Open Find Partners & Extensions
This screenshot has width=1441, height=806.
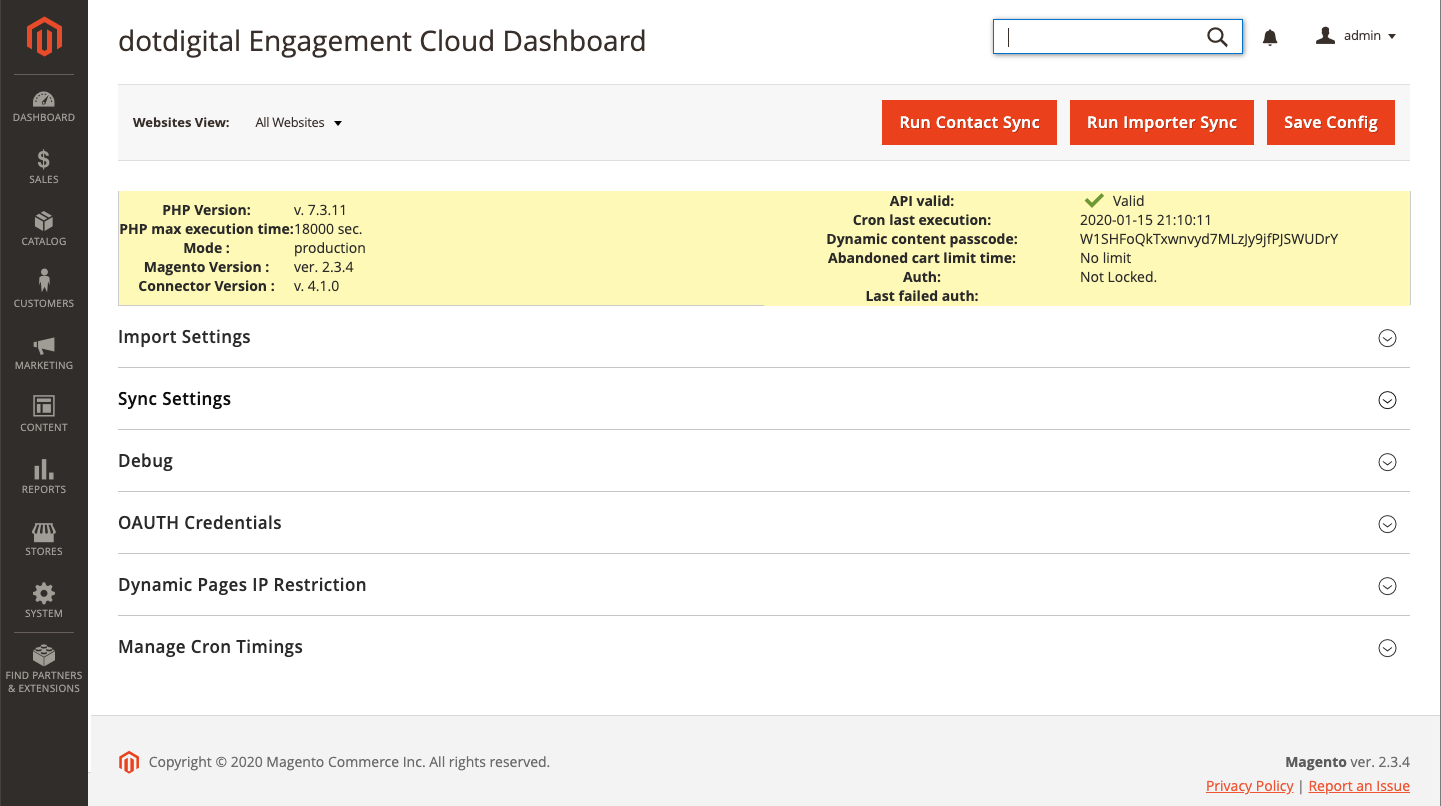pyautogui.click(x=44, y=669)
